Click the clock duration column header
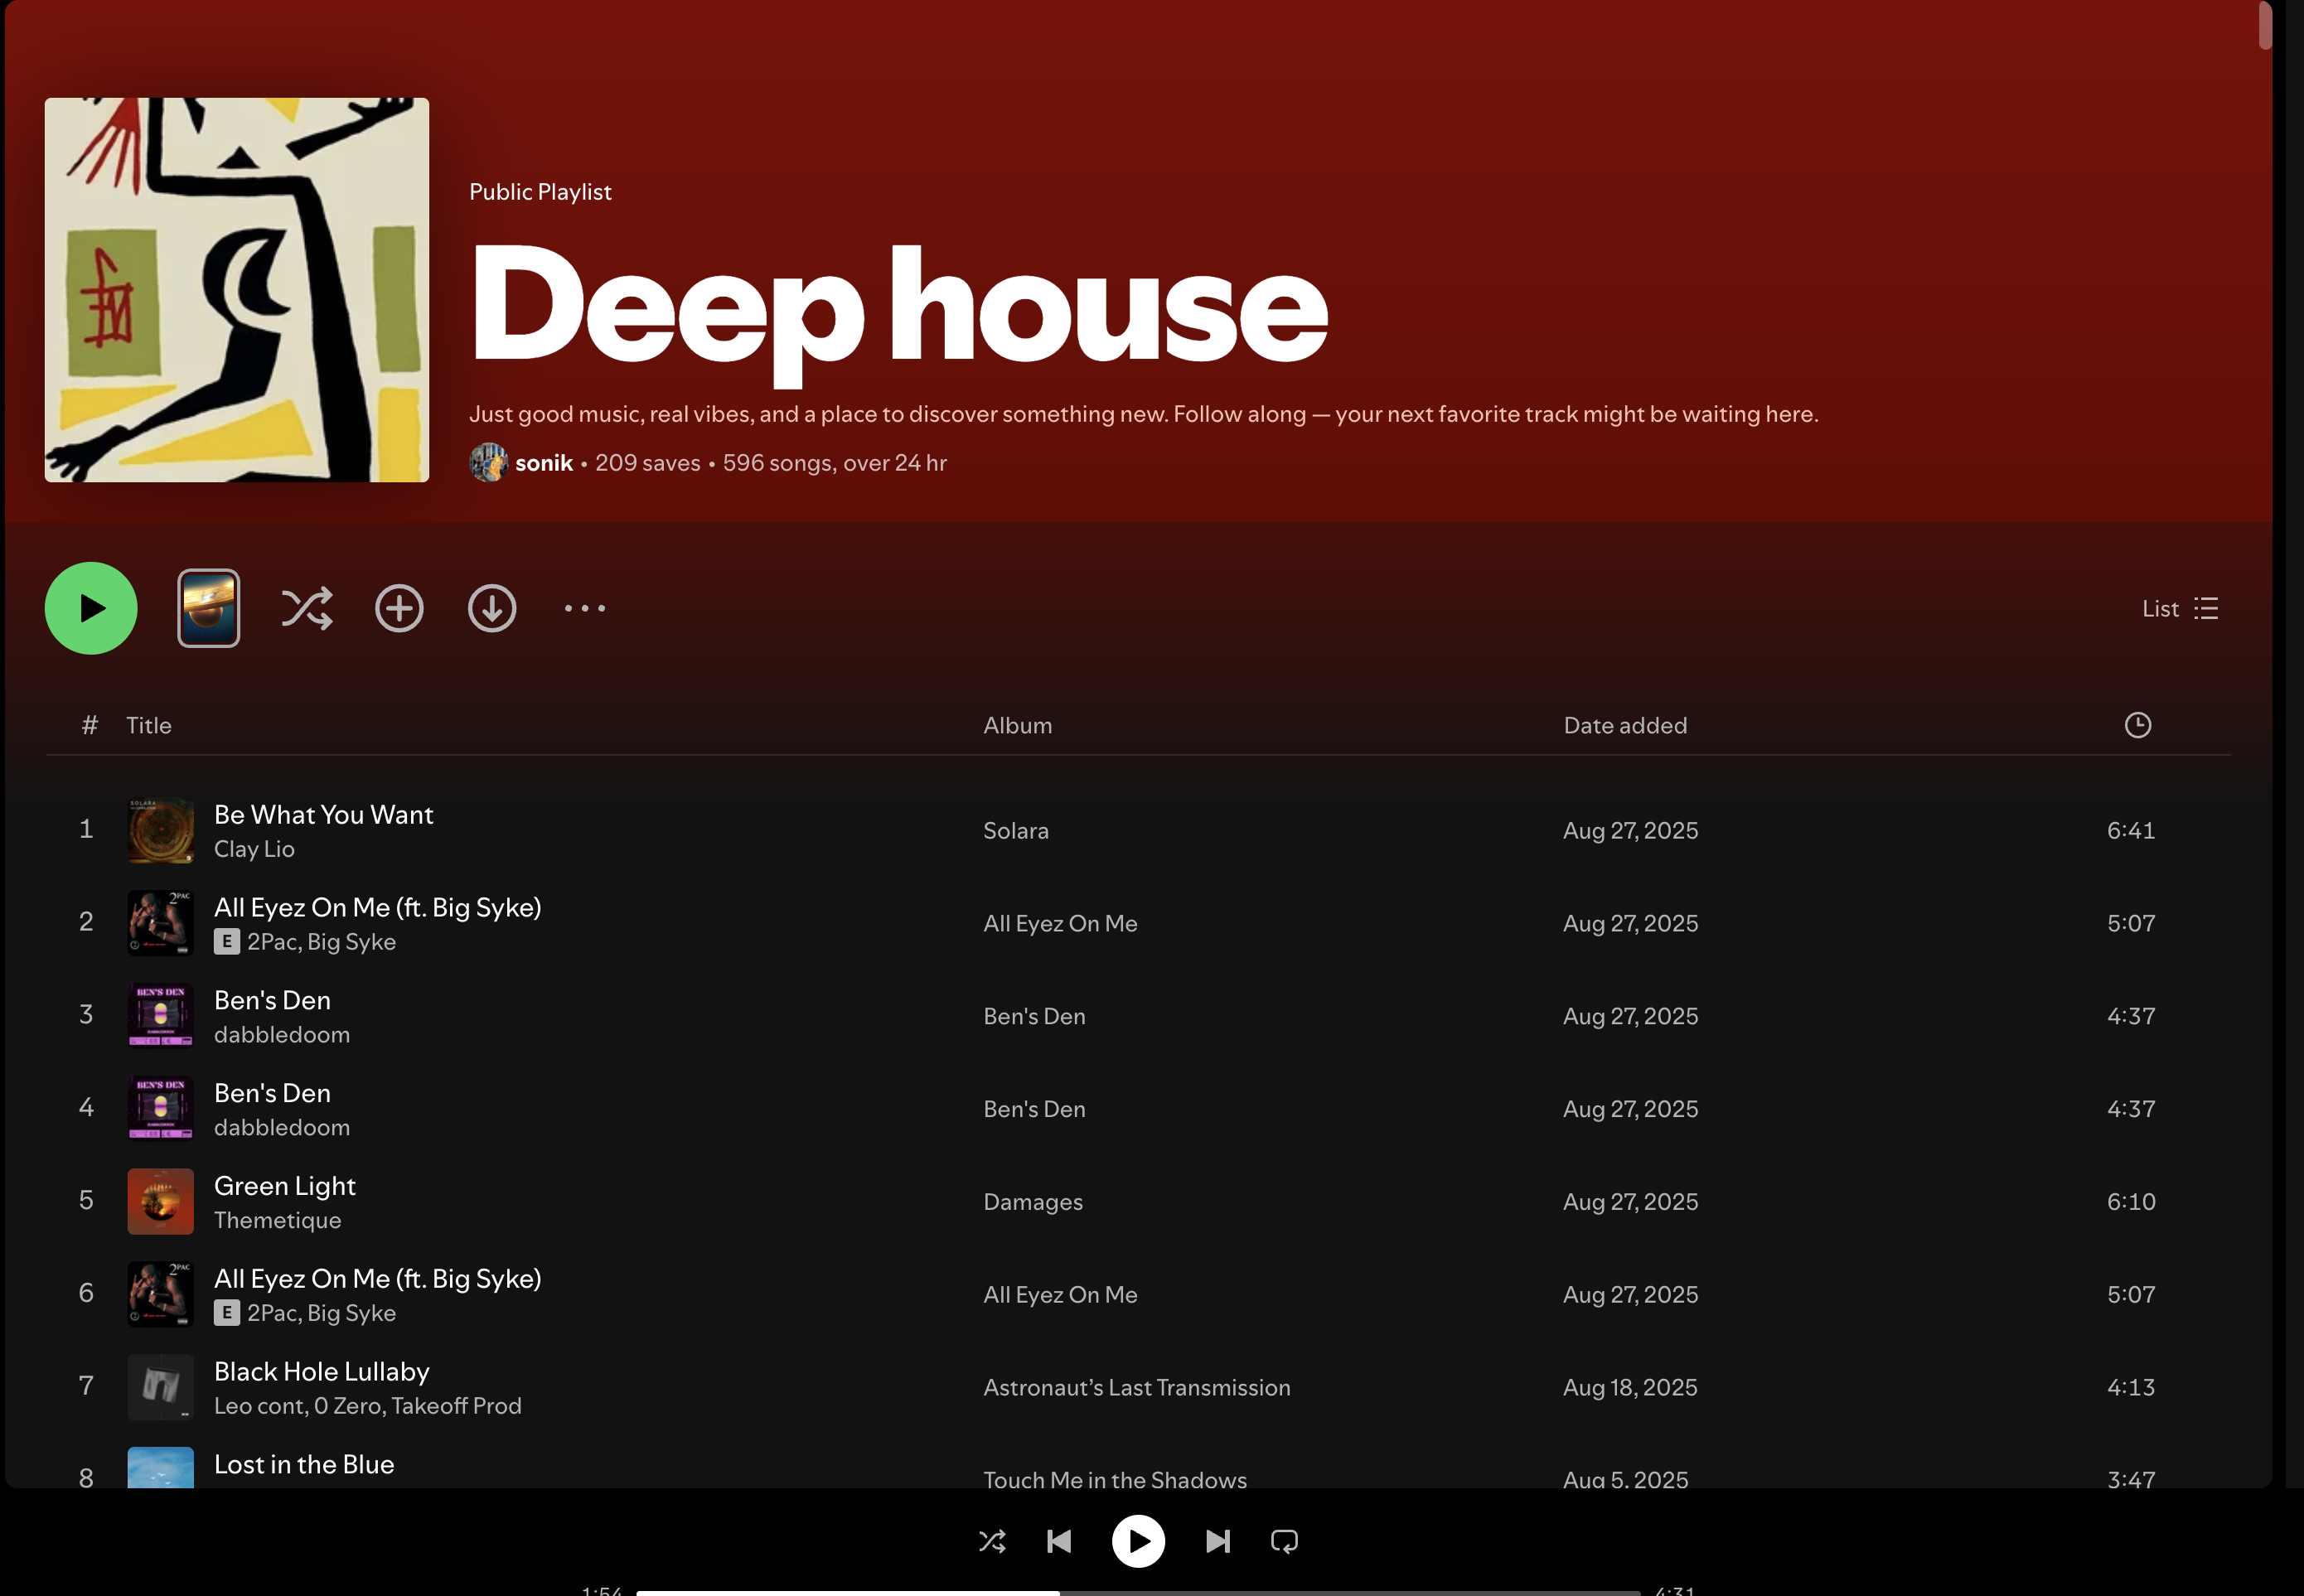Screen dimensions: 2304x1596 click(x=2137, y=725)
